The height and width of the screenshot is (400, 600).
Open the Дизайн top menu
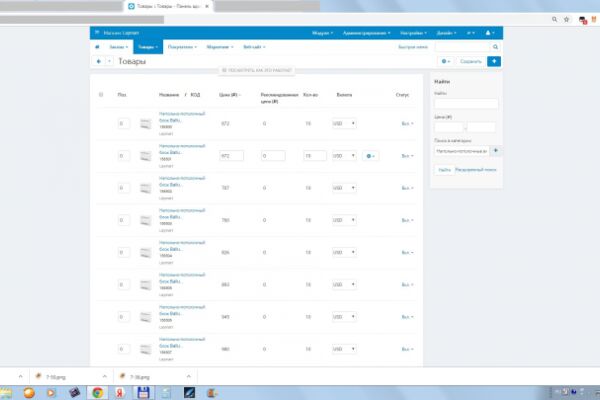click(446, 33)
